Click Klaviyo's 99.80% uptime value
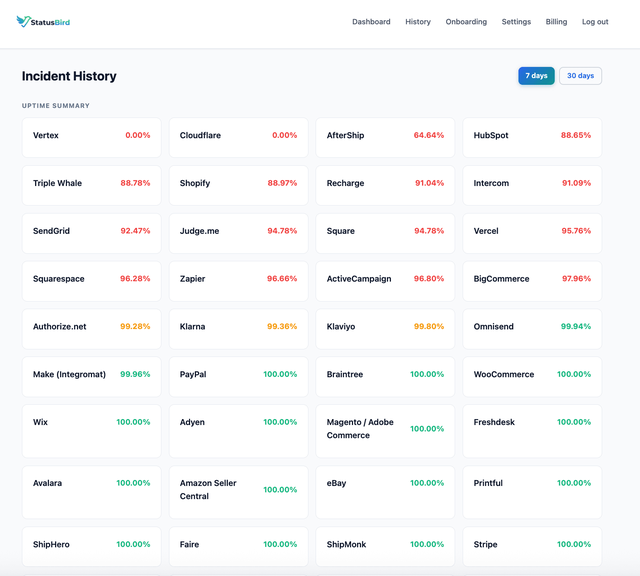This screenshot has width=640, height=576. coord(429,326)
